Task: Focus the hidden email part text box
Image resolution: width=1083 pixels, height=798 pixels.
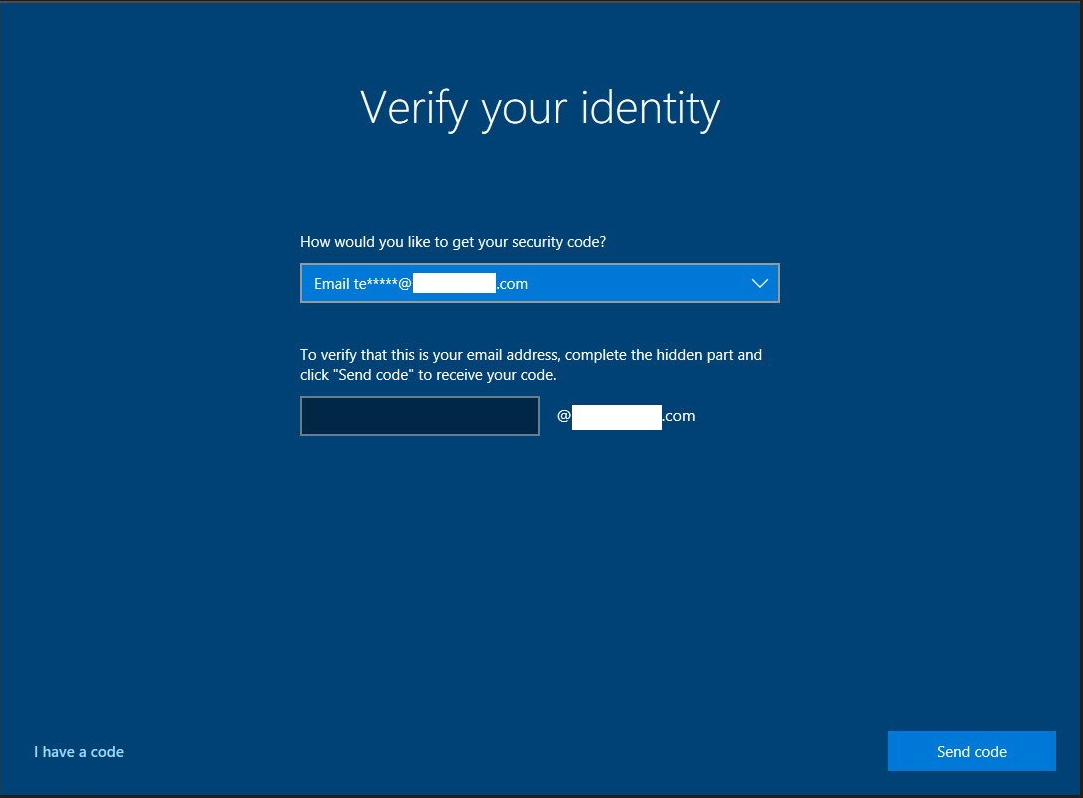Action: (419, 416)
